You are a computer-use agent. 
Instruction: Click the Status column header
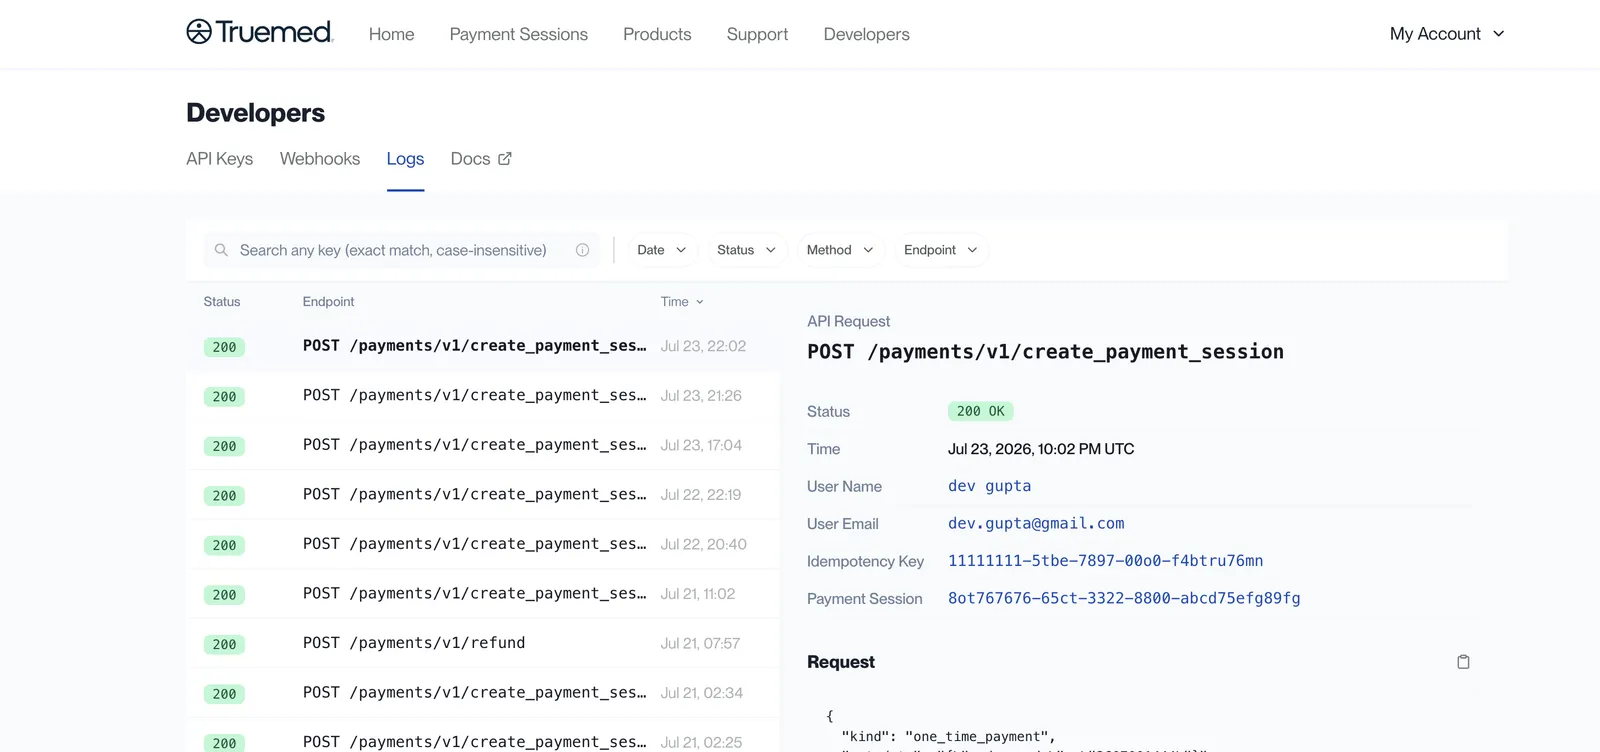coord(222,302)
